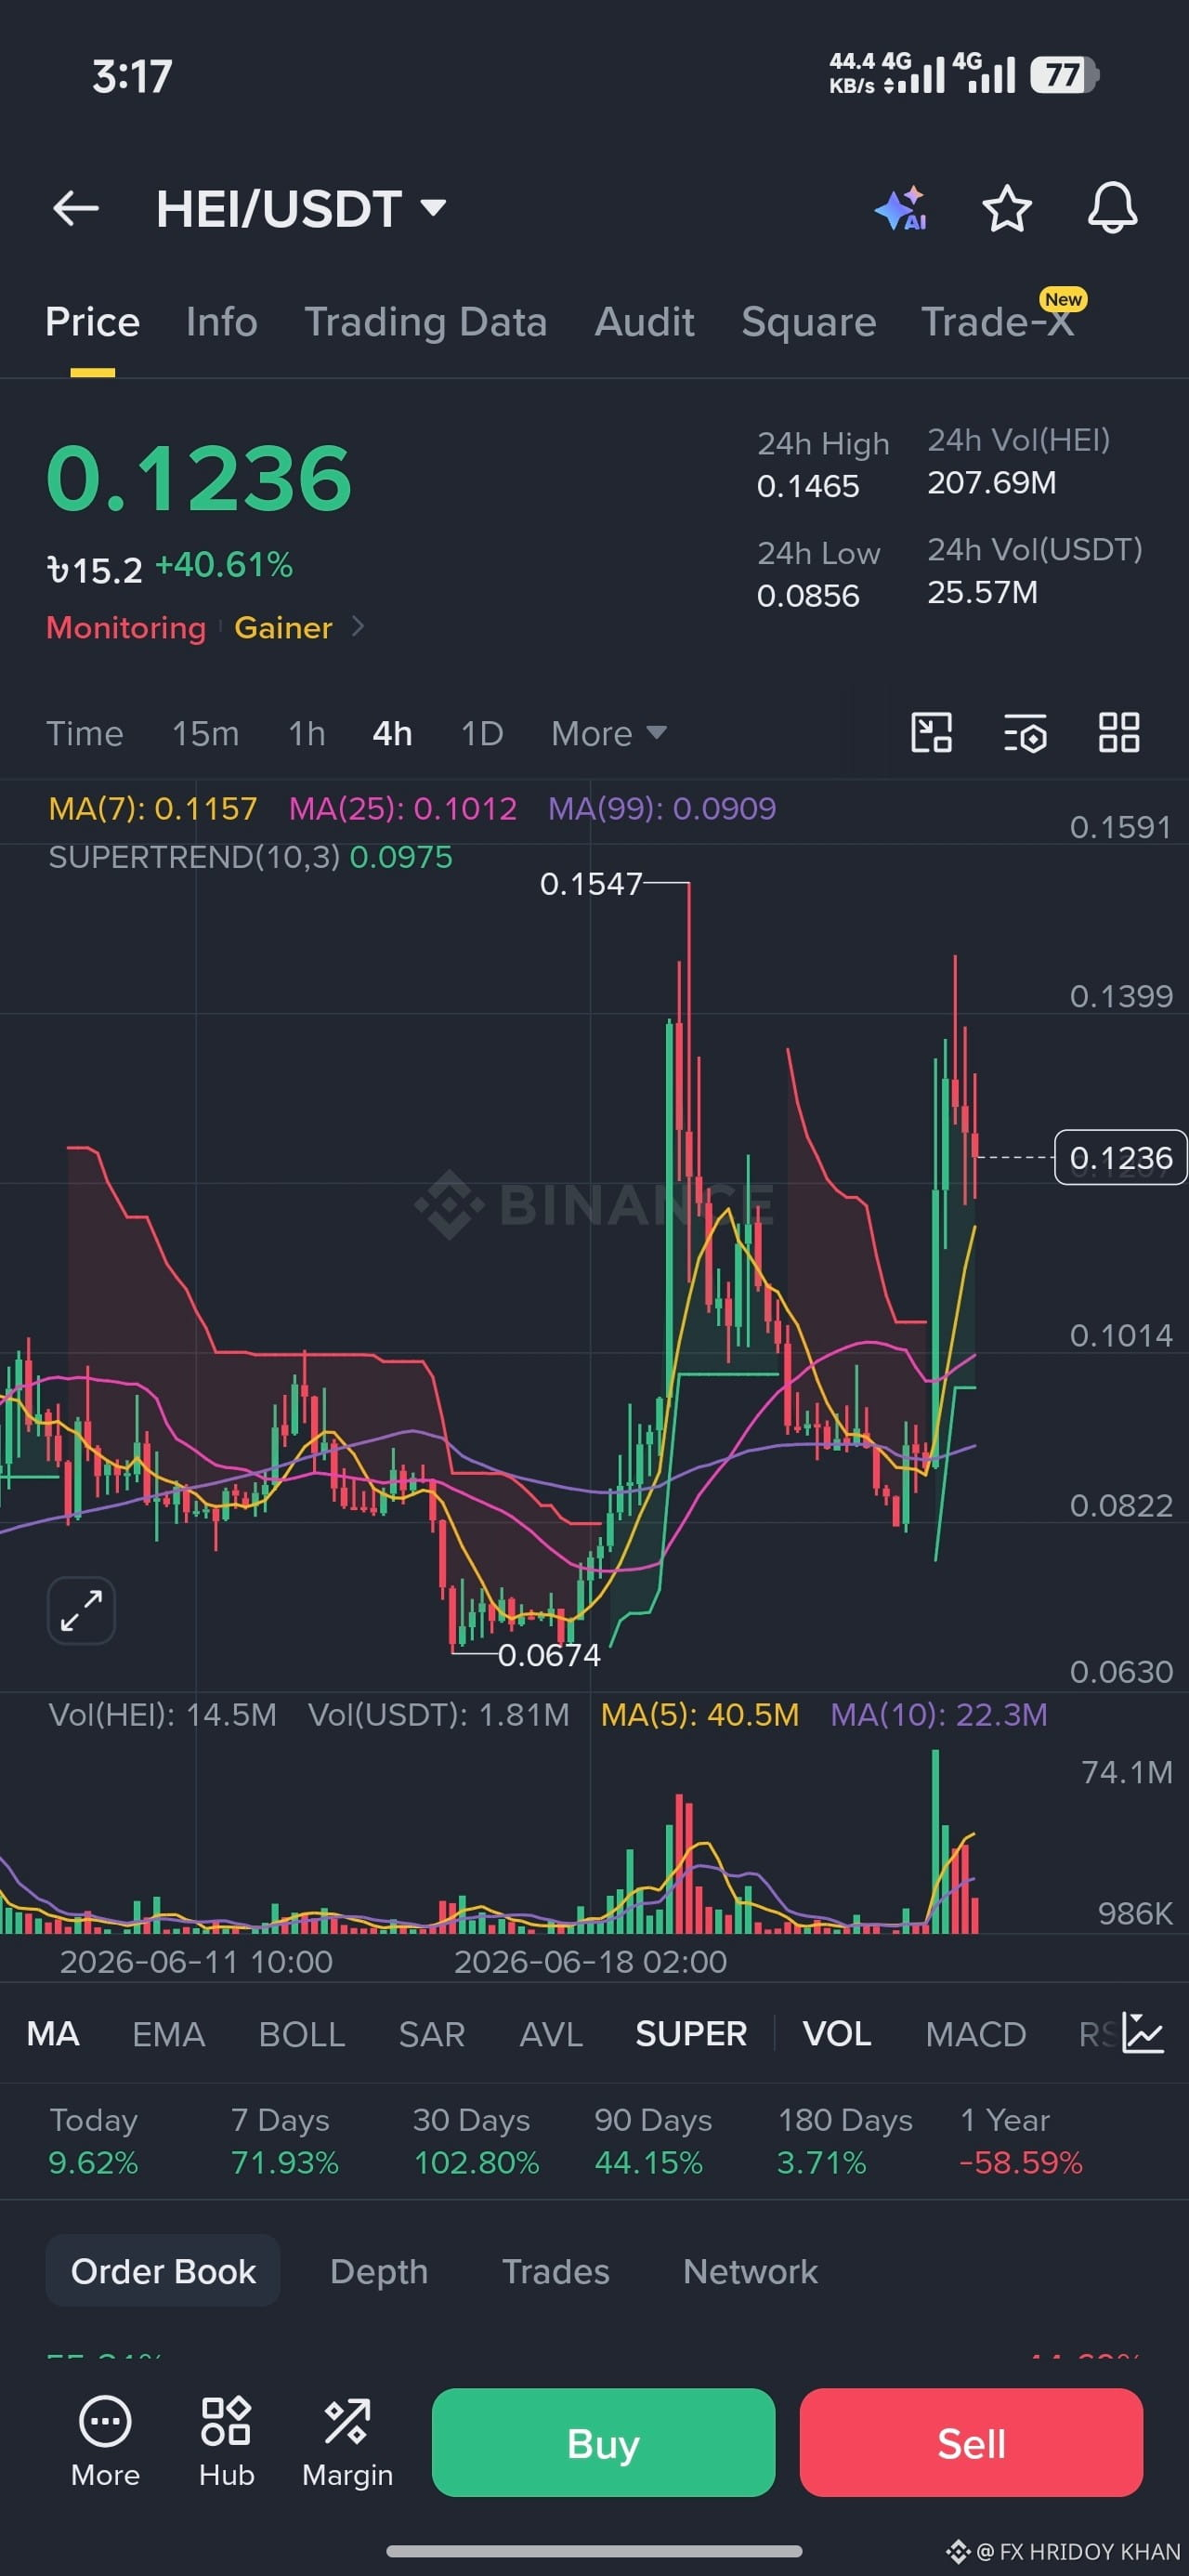Tap the red Sell button

[x=971, y=2442]
